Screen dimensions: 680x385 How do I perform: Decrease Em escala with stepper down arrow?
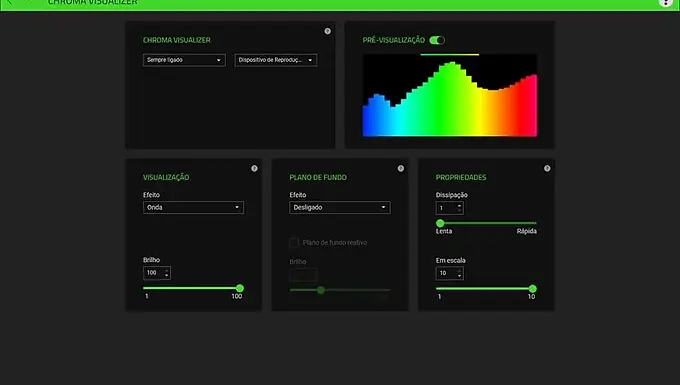(459, 276)
